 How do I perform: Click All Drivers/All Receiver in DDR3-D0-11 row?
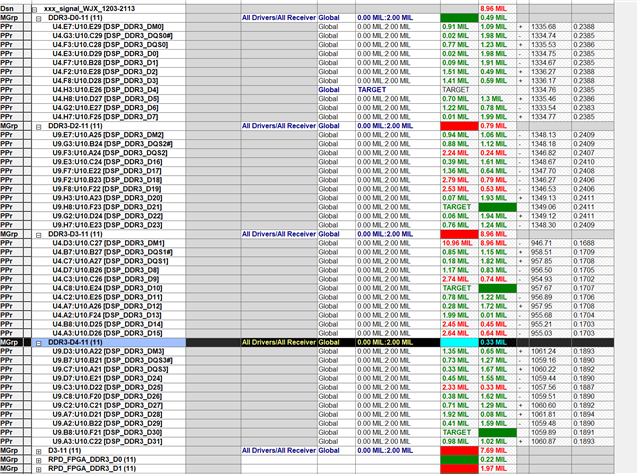point(279,17)
